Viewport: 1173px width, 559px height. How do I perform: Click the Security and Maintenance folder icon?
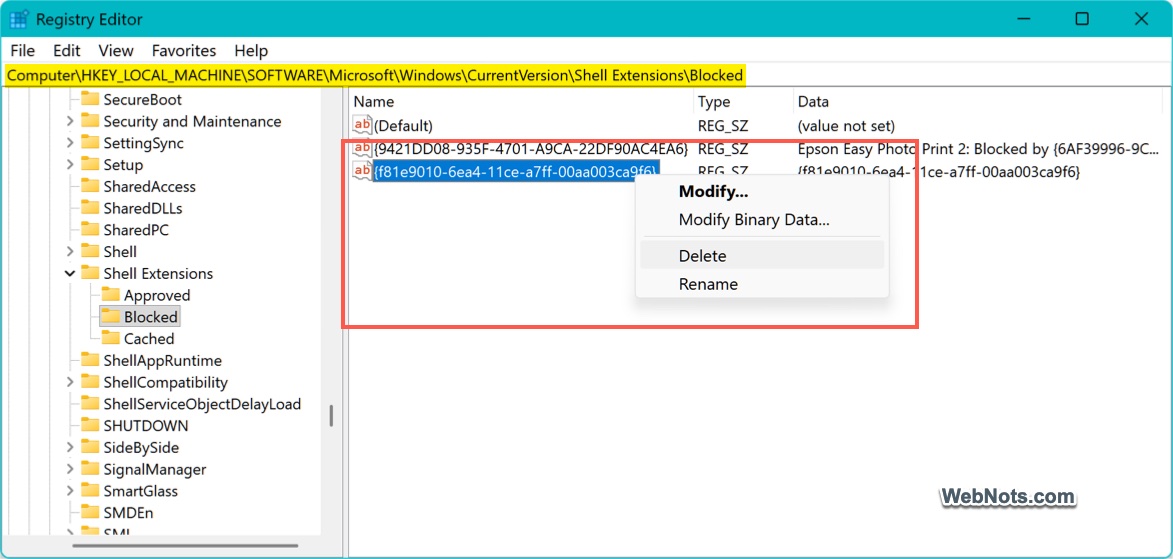pos(90,120)
